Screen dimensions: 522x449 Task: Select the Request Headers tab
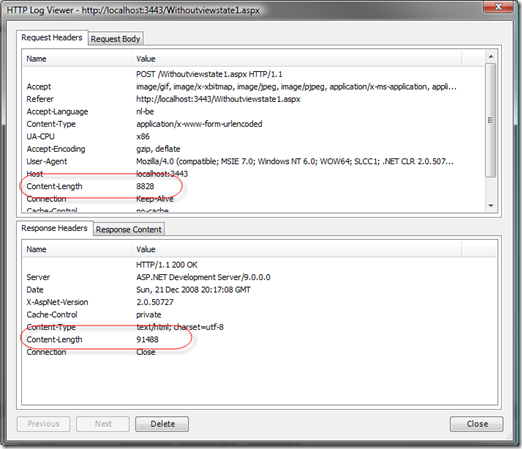click(x=52, y=38)
